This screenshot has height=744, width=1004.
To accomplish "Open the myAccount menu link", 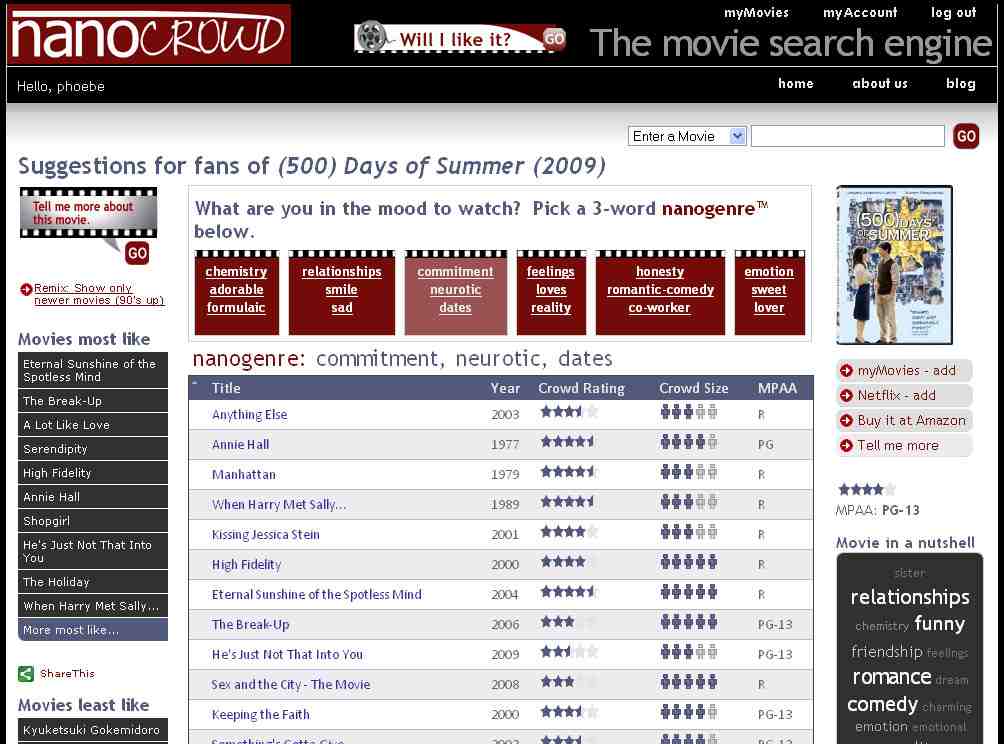I will pyautogui.click(x=860, y=13).
